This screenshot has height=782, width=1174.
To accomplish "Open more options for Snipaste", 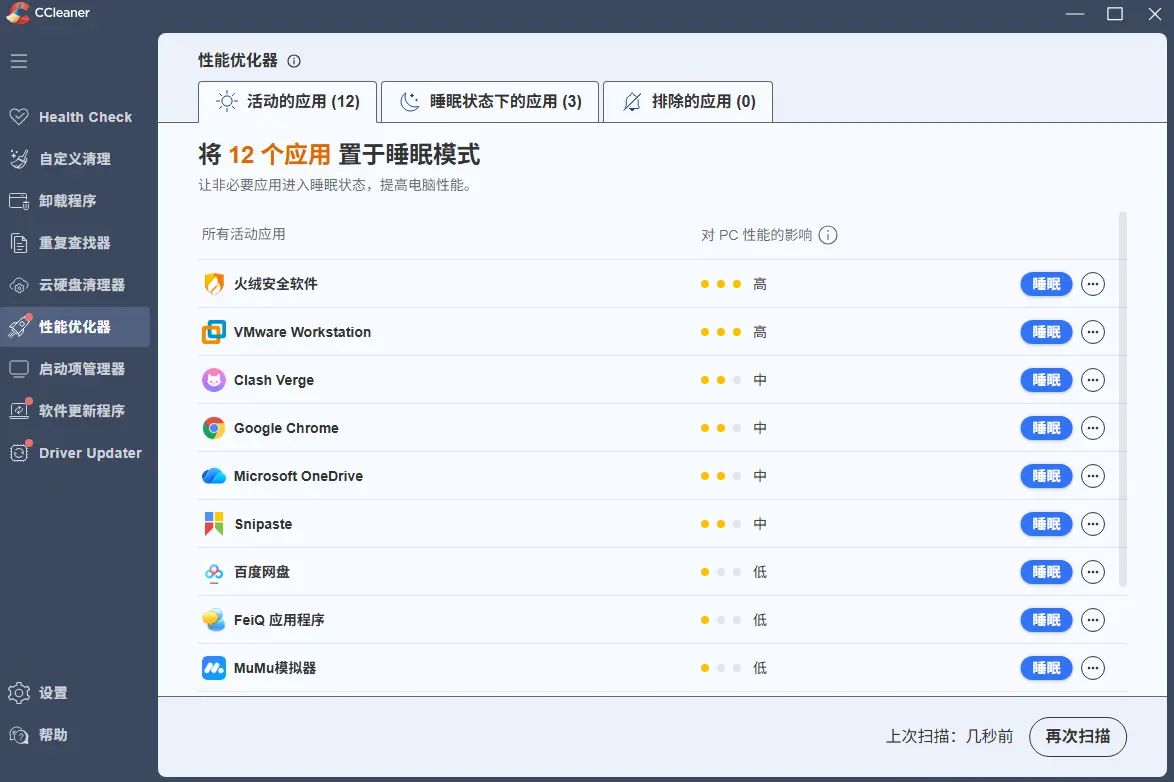I will click(1093, 524).
